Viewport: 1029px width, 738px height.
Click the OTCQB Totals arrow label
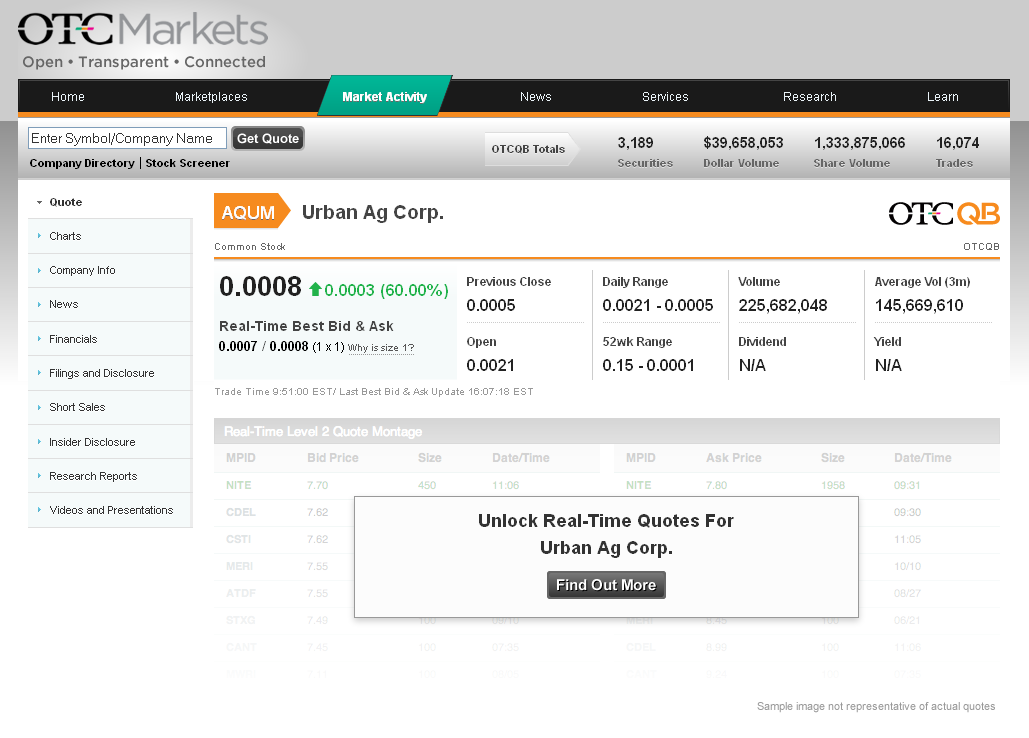(x=532, y=149)
